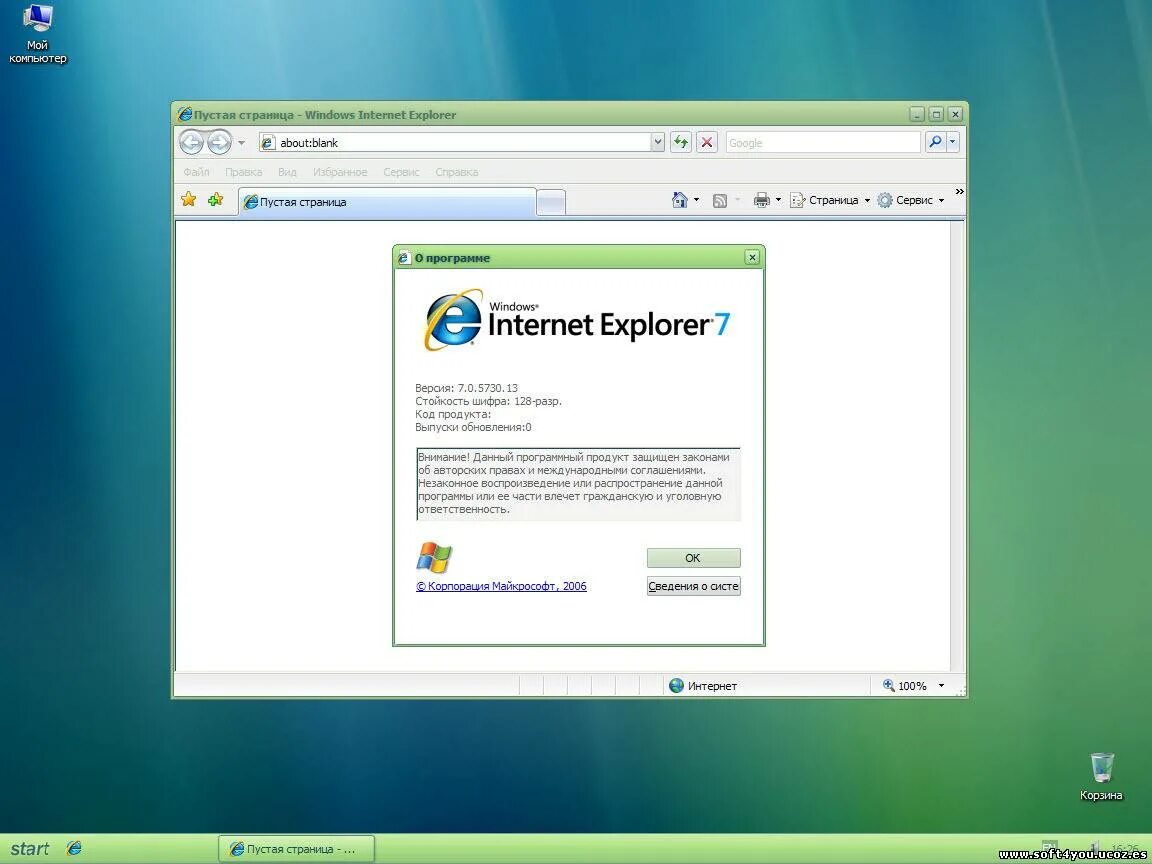Open the Избранное menu
The image size is (1152, 864).
tap(340, 171)
